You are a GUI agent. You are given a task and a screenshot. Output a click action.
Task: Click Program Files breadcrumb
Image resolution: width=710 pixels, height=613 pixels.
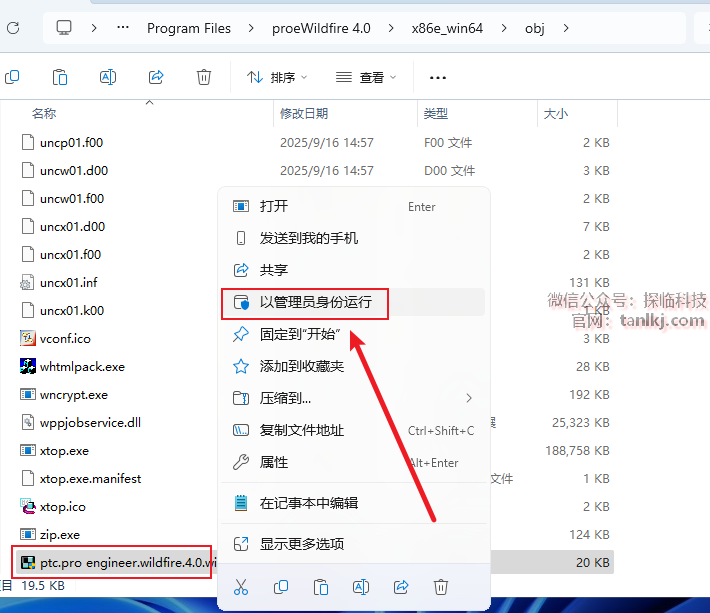point(189,28)
